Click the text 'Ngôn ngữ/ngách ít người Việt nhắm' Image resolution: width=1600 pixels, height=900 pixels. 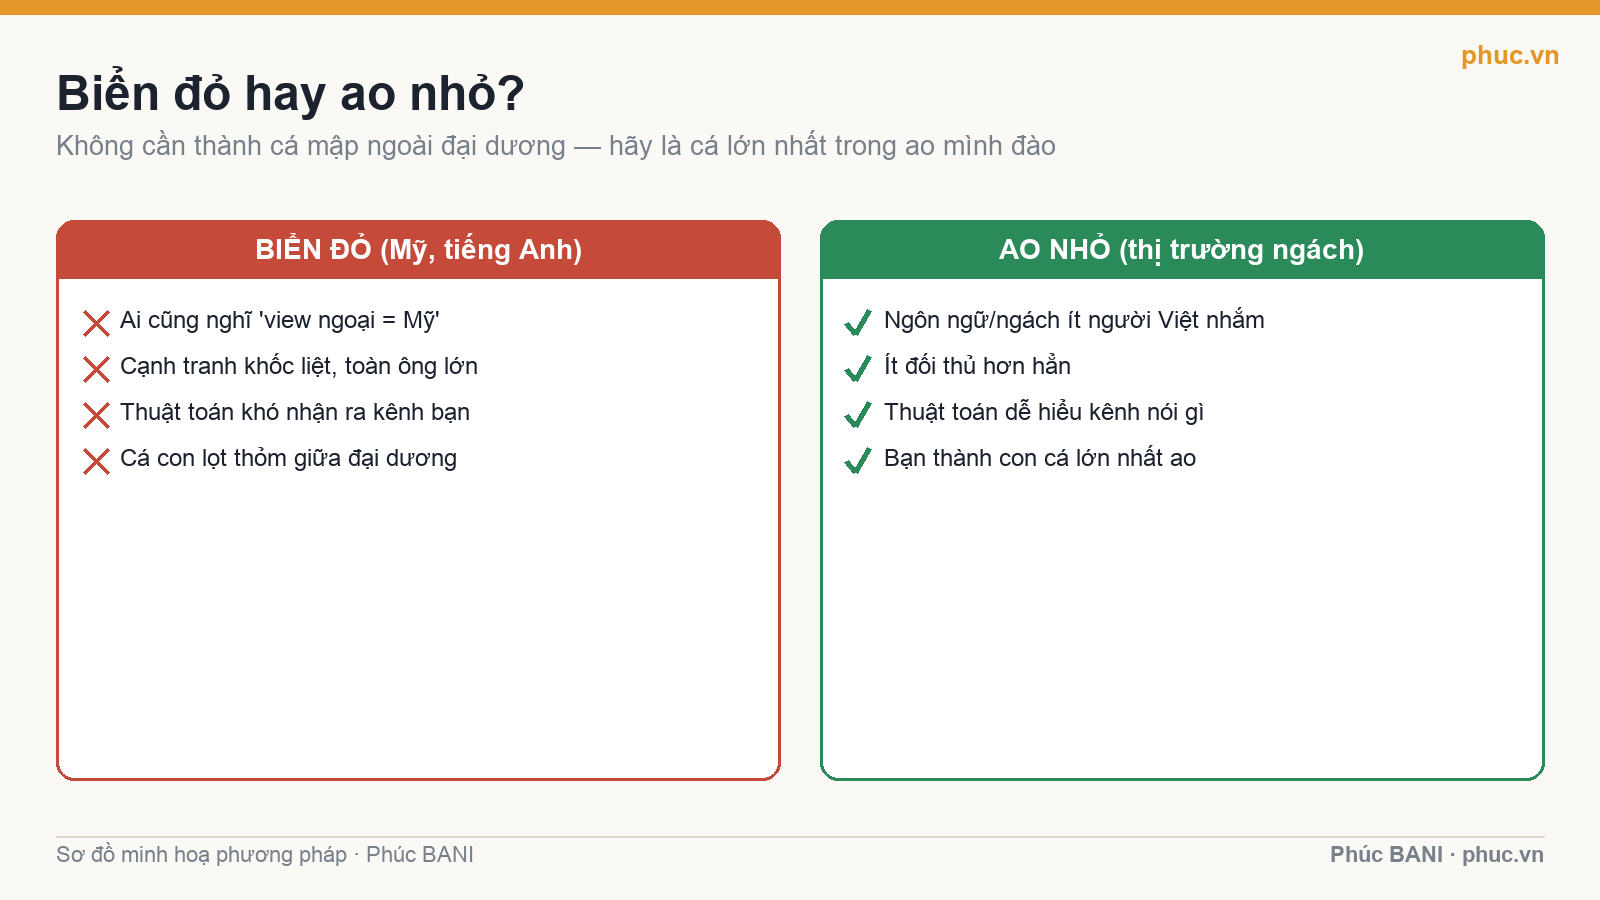click(1074, 320)
